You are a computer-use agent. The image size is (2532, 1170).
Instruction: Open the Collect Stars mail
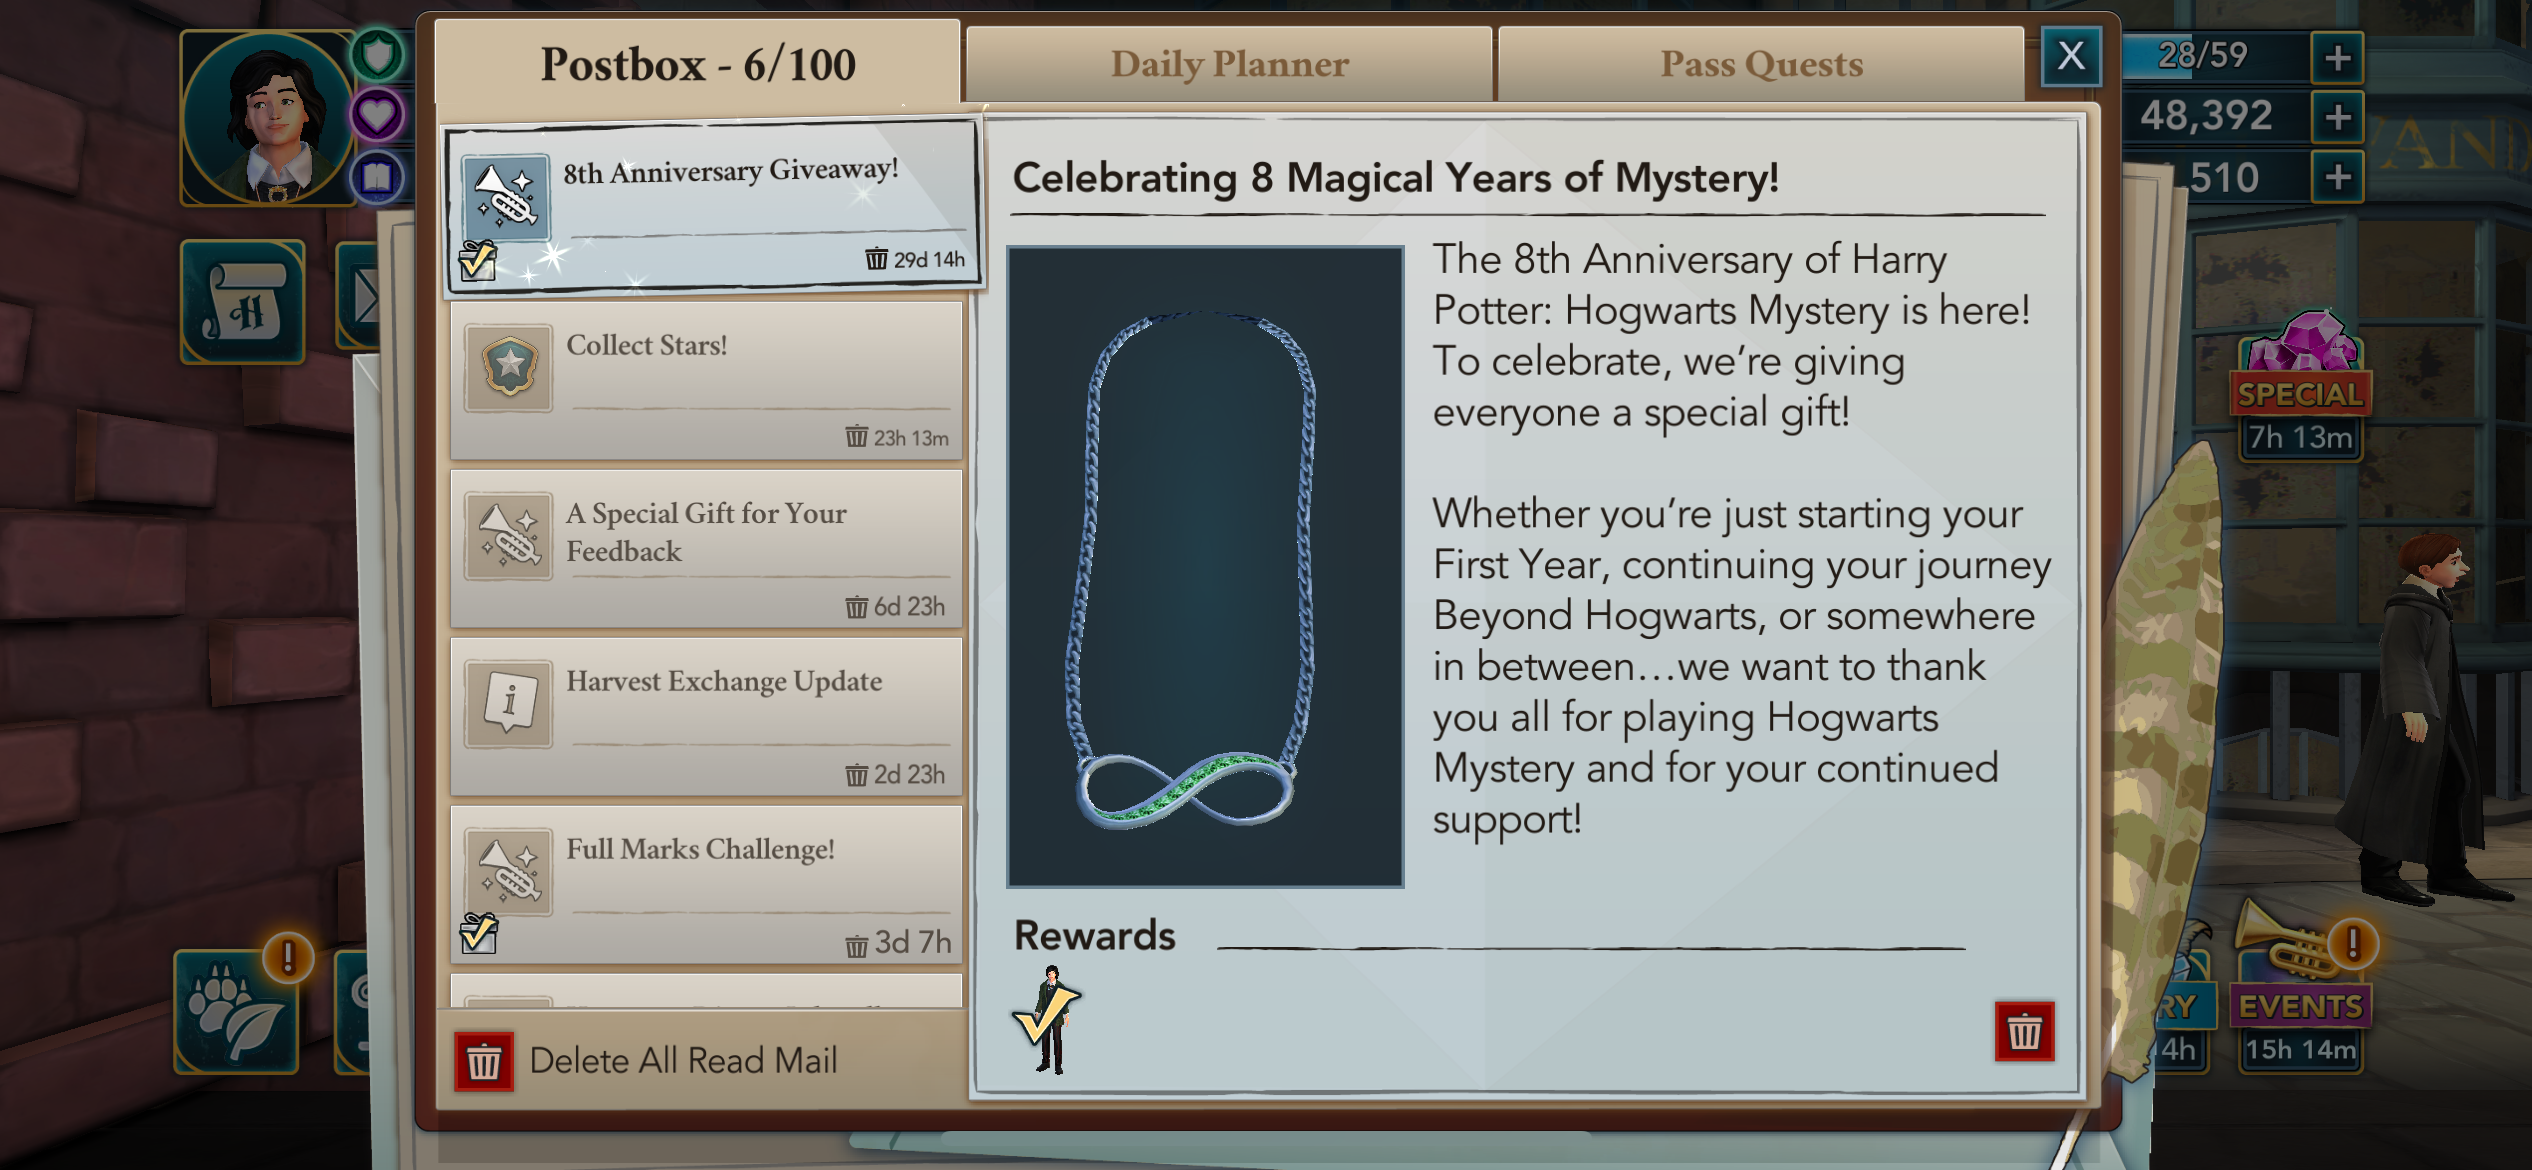point(706,381)
